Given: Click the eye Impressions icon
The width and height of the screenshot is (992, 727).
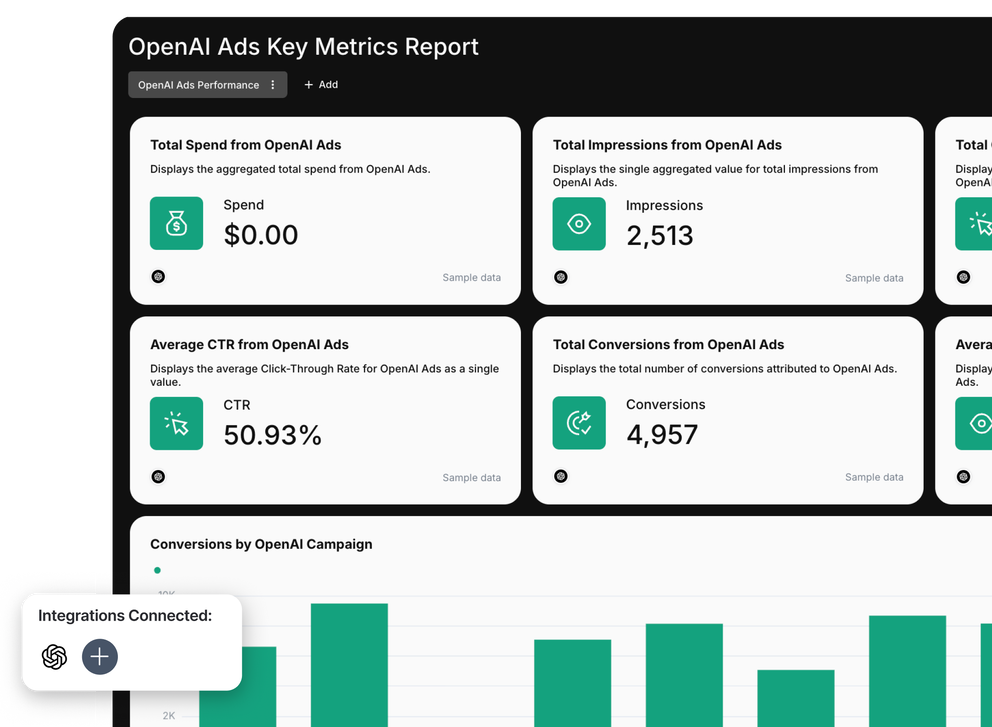Looking at the screenshot, I should pyautogui.click(x=579, y=224).
